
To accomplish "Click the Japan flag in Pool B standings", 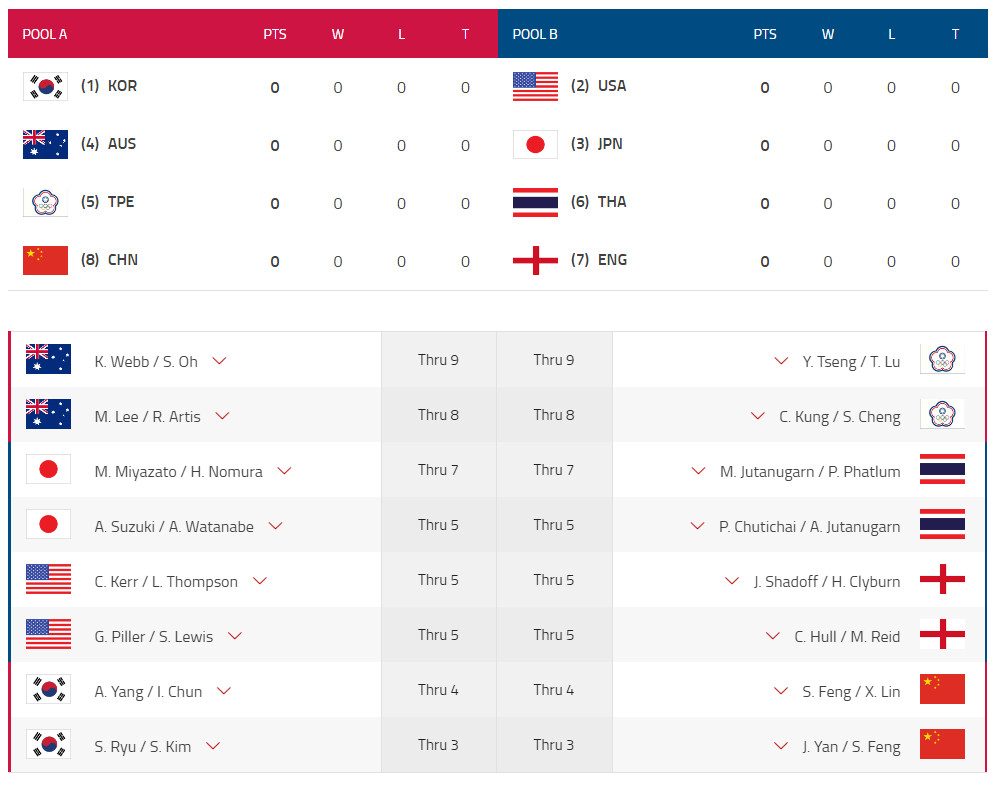I will [535, 145].
